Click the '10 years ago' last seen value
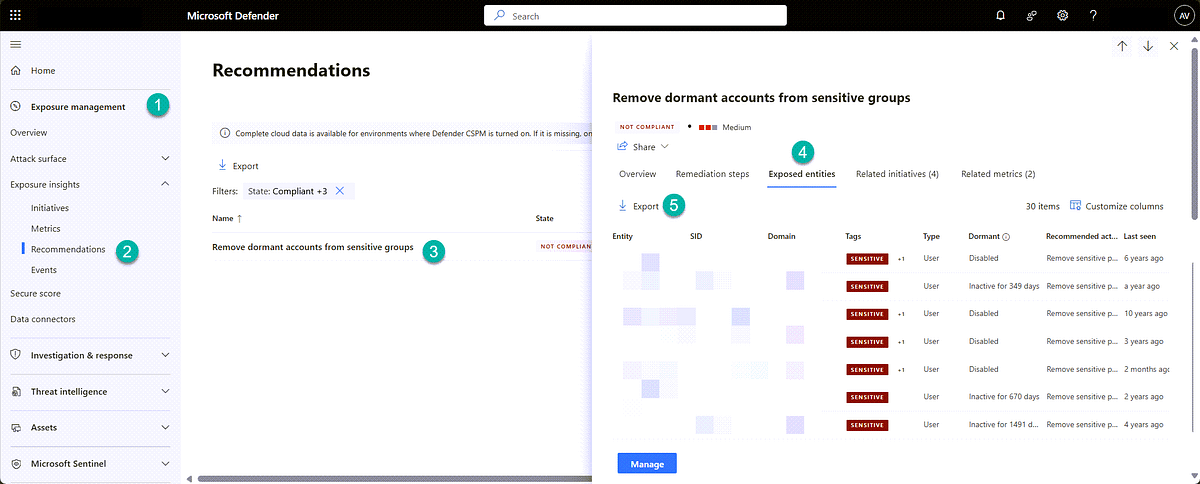Image resolution: width=1200 pixels, height=484 pixels. pyautogui.click(x=1144, y=314)
